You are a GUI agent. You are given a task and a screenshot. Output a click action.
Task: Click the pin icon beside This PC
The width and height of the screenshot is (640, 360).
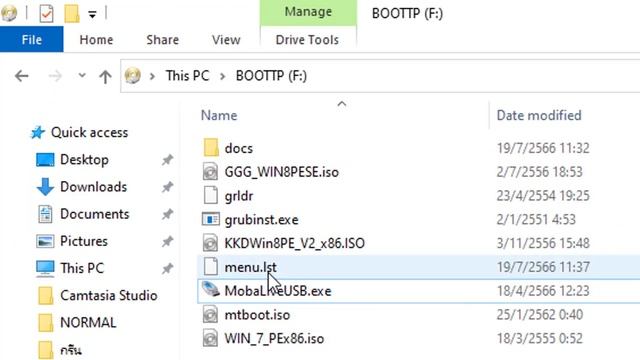coord(167,269)
